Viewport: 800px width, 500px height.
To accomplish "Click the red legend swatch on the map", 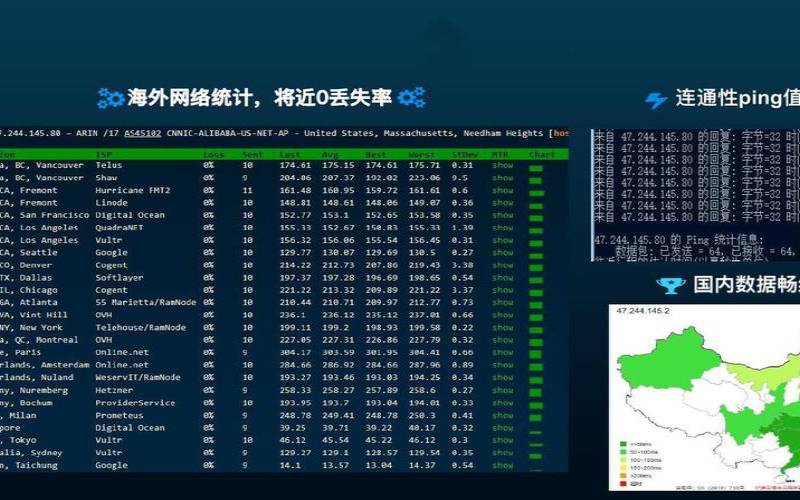I will [623, 483].
